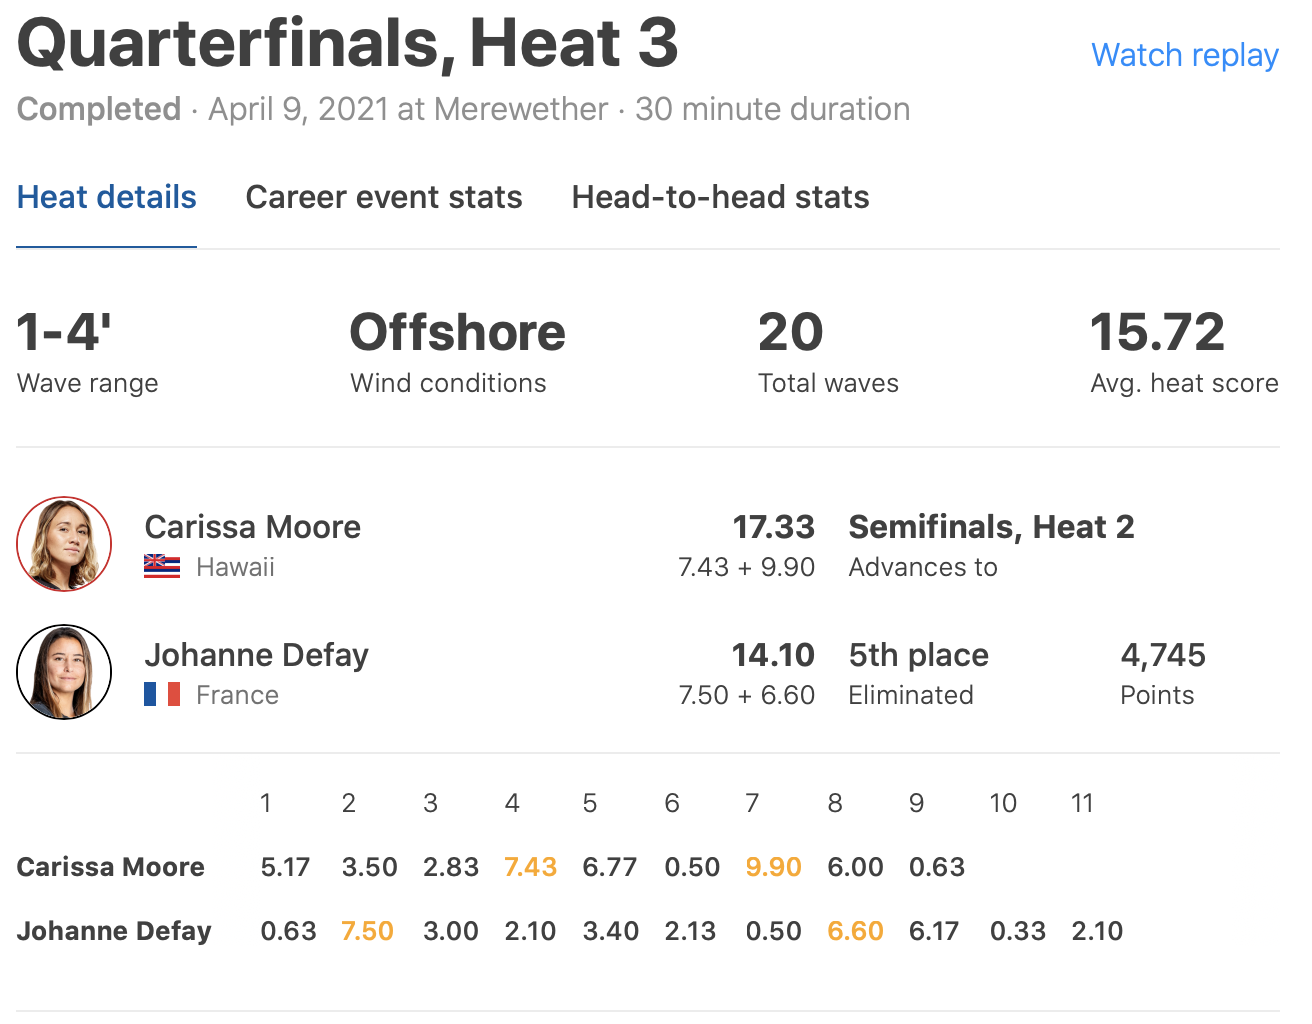The width and height of the screenshot is (1312, 1024).
Task: Click Carissa Moore's highlighted 7.43 score
Action: (530, 867)
